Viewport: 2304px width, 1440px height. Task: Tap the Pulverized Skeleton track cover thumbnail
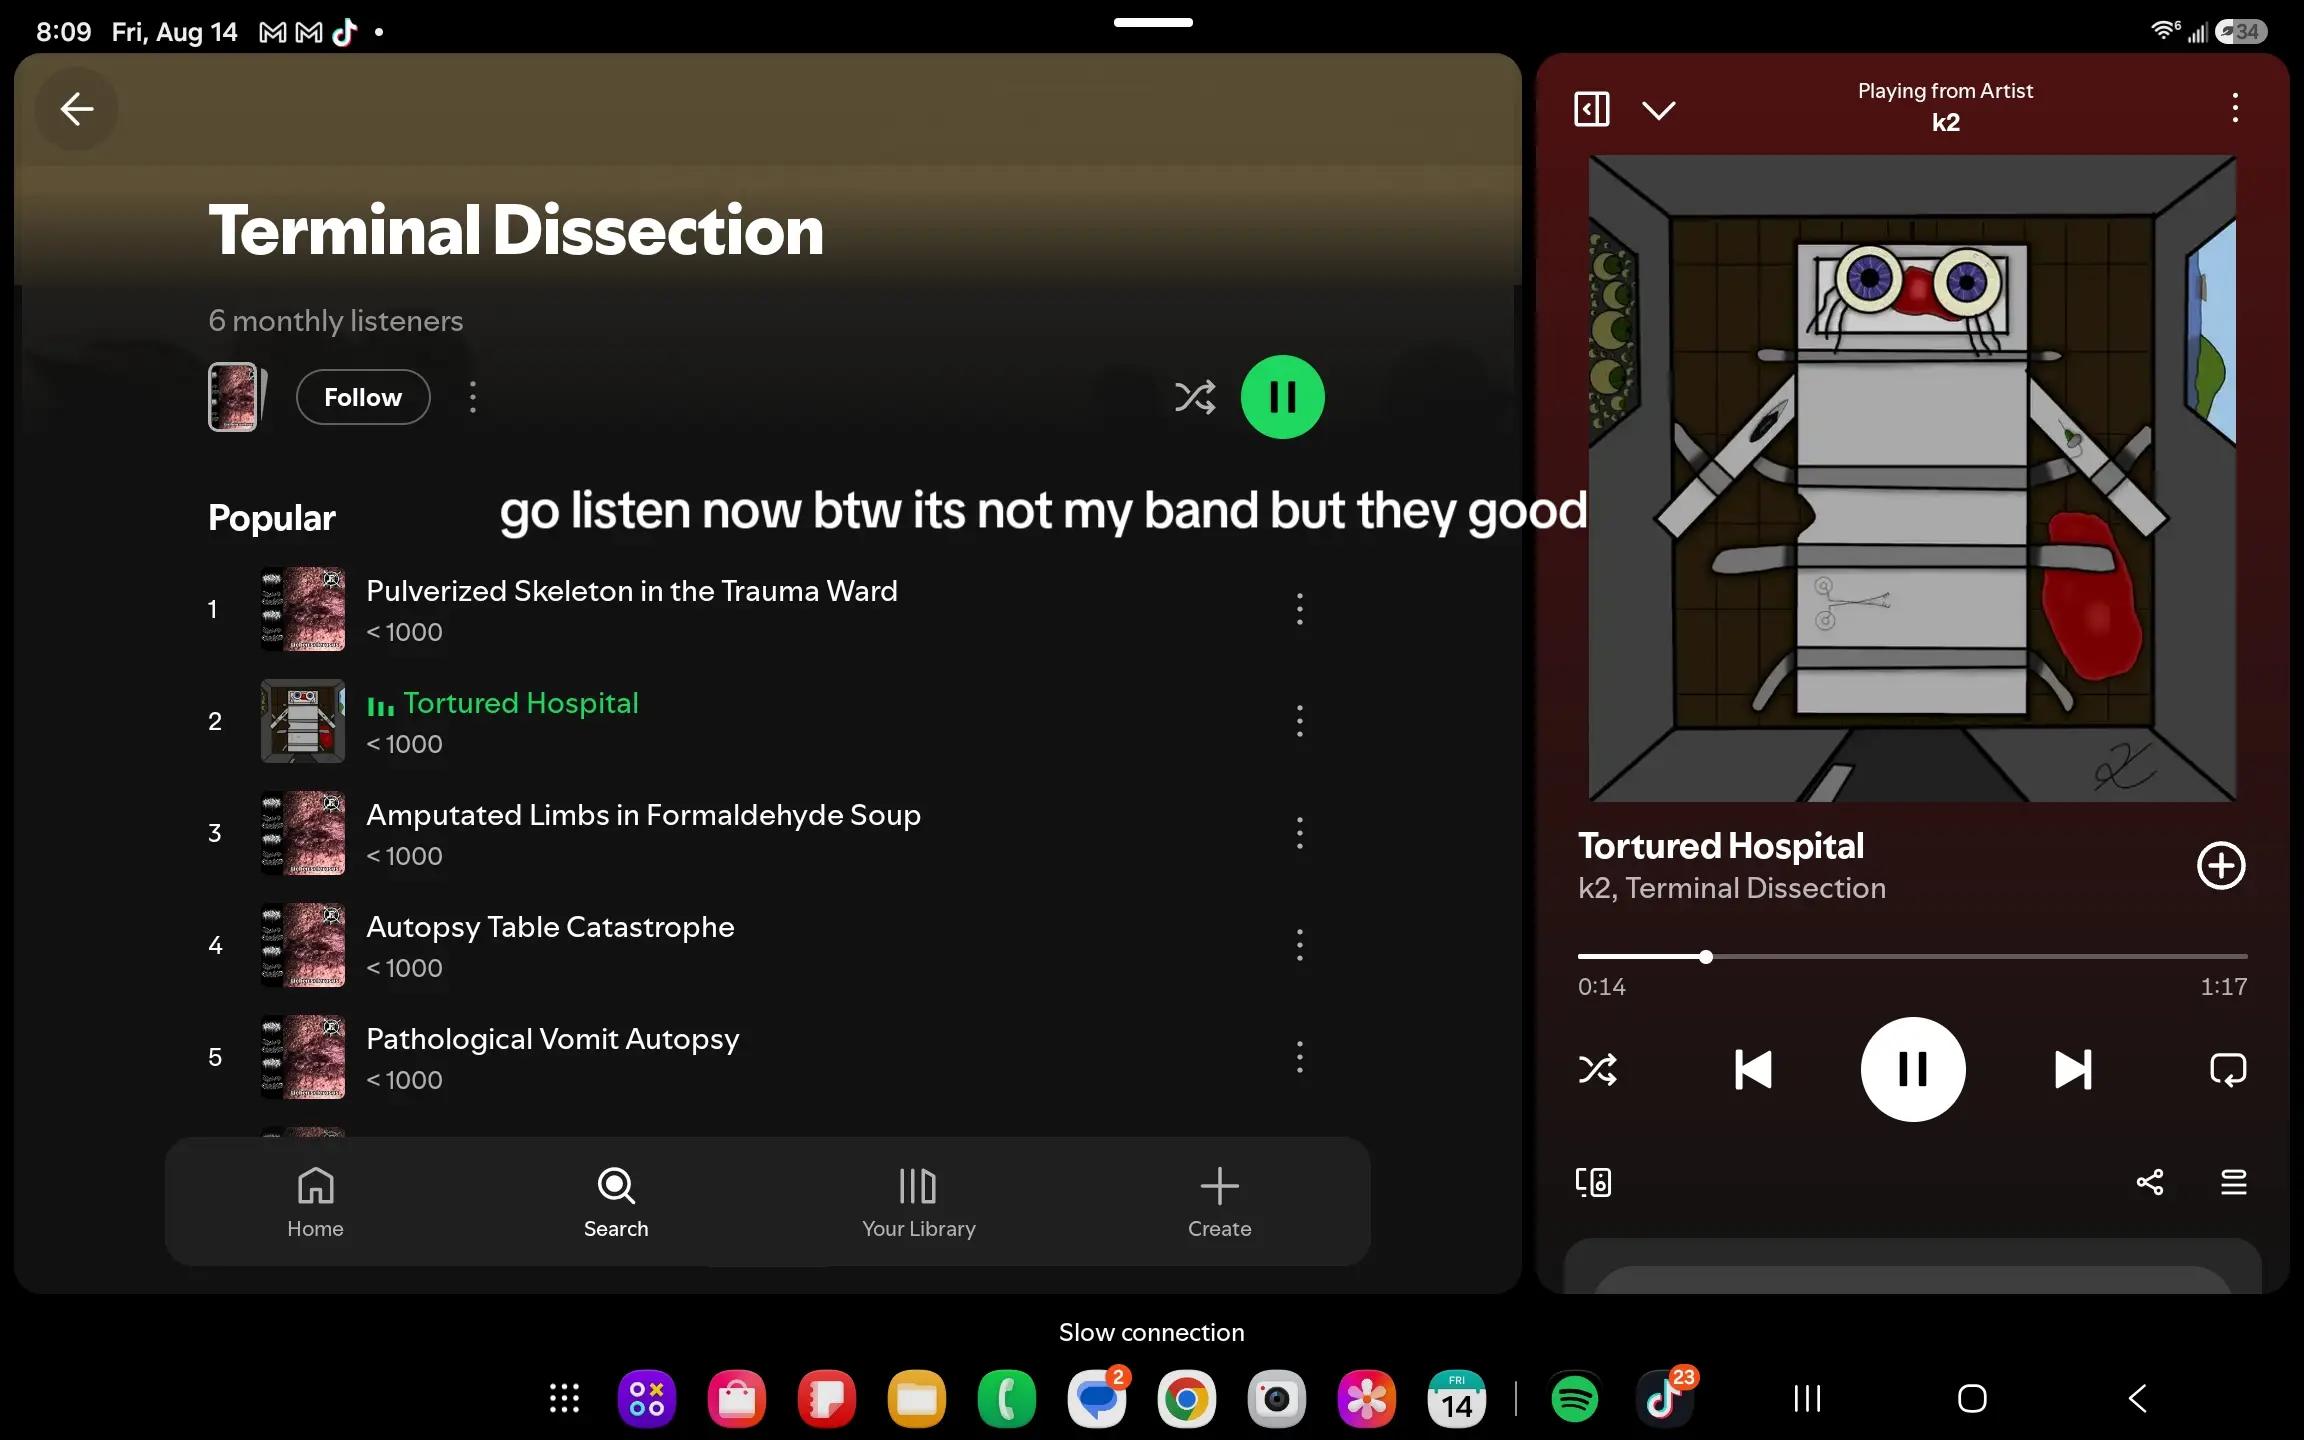click(303, 609)
